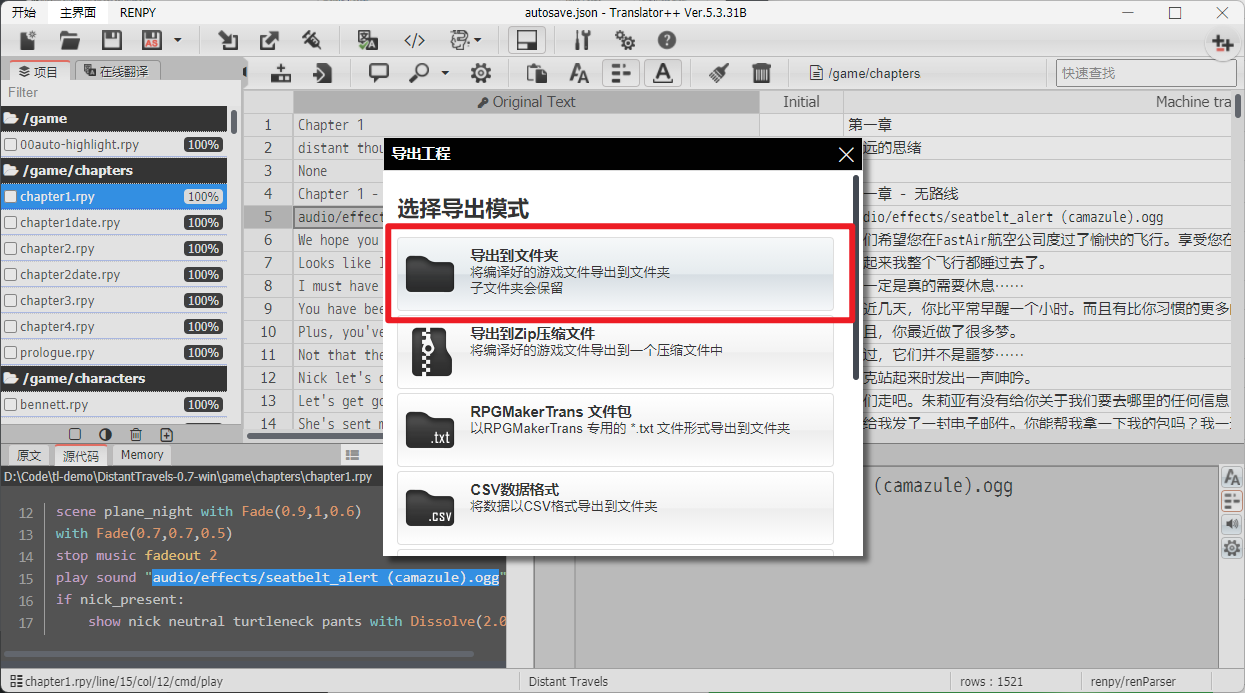This screenshot has height=693, width=1245.
Task: Open the code editor brackets icon
Action: coord(415,41)
